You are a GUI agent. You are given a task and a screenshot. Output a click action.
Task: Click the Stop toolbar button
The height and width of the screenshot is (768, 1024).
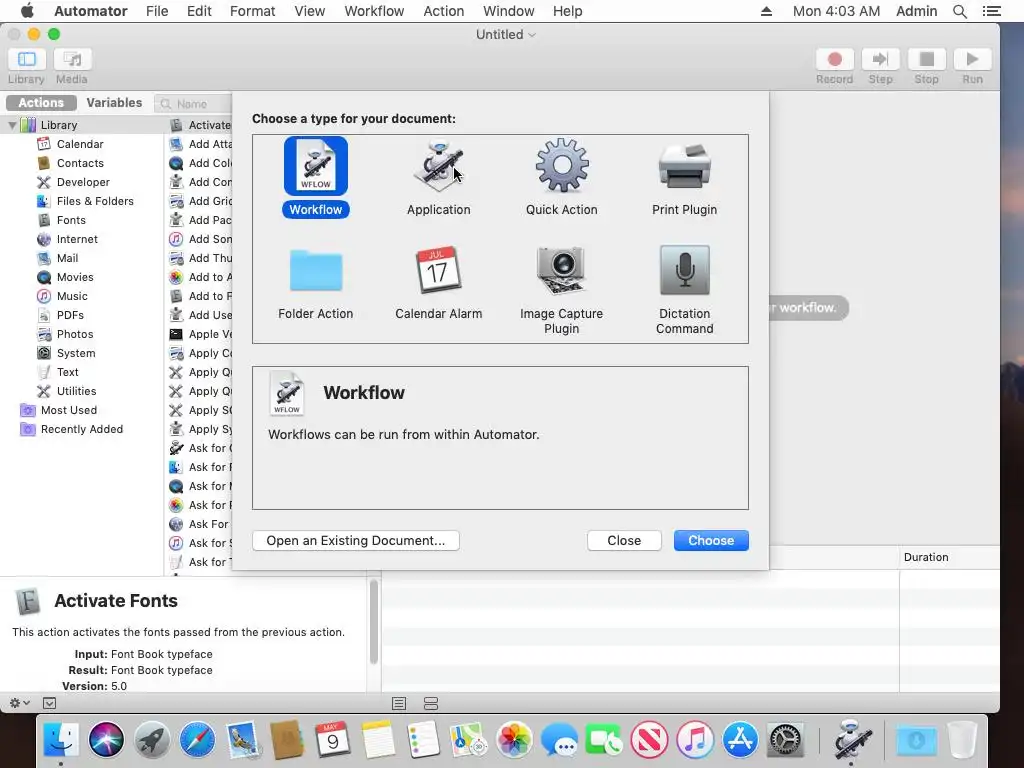926,59
